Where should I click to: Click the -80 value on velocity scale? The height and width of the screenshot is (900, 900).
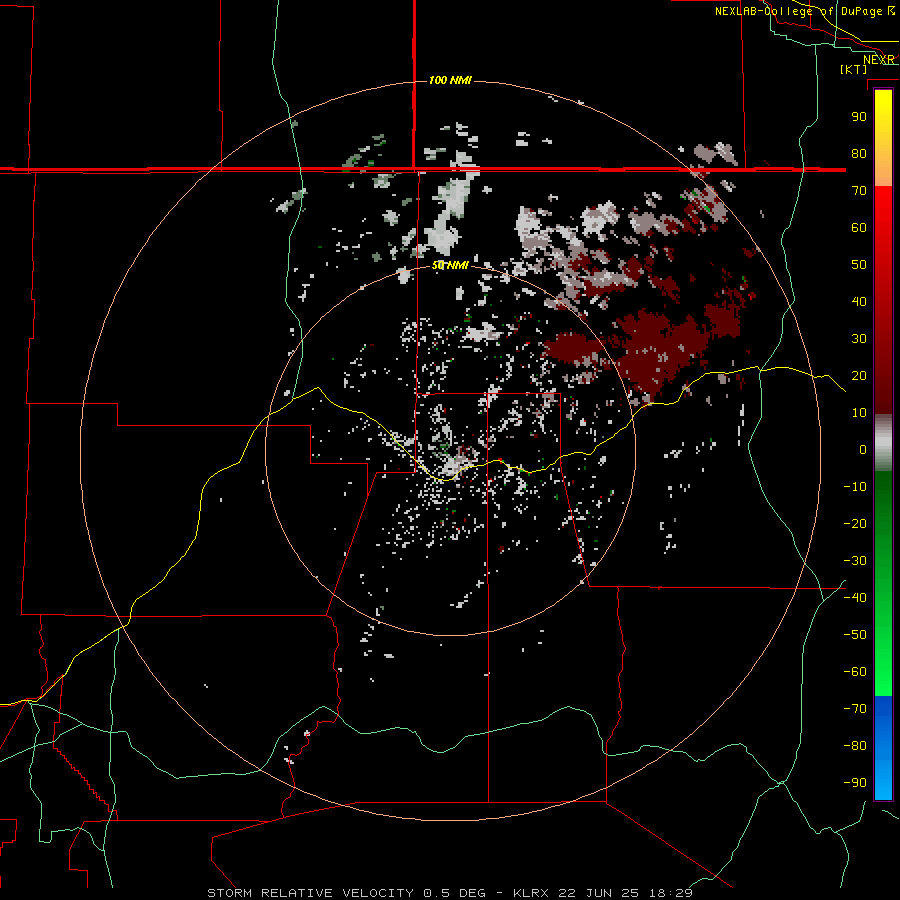point(855,746)
